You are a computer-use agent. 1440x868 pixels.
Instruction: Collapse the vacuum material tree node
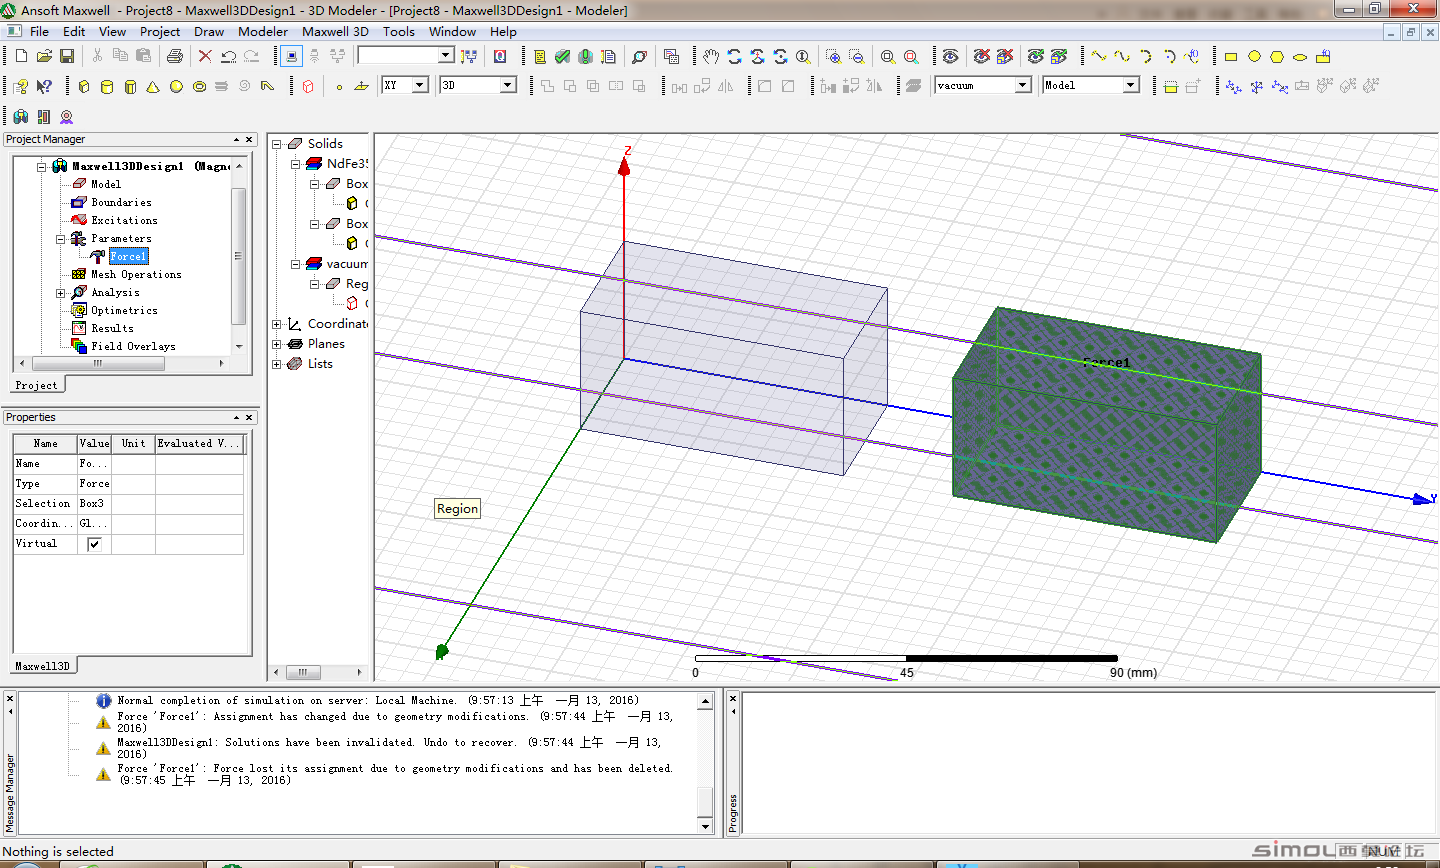(296, 264)
